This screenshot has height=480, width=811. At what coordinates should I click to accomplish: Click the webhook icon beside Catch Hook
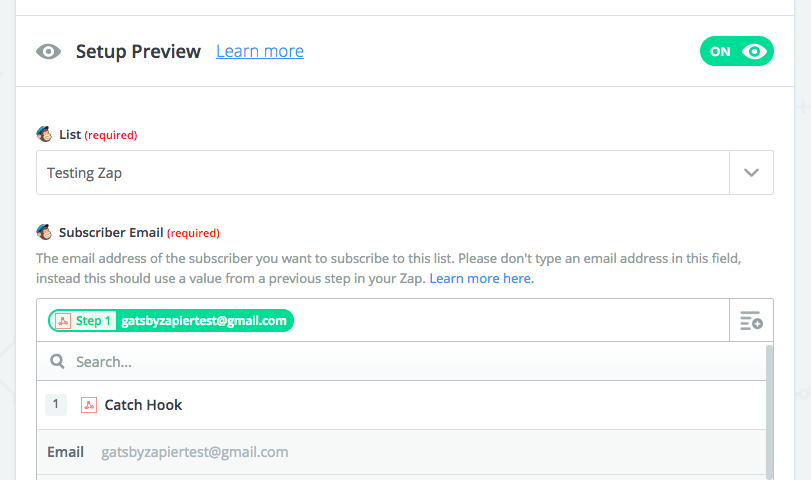[89, 405]
